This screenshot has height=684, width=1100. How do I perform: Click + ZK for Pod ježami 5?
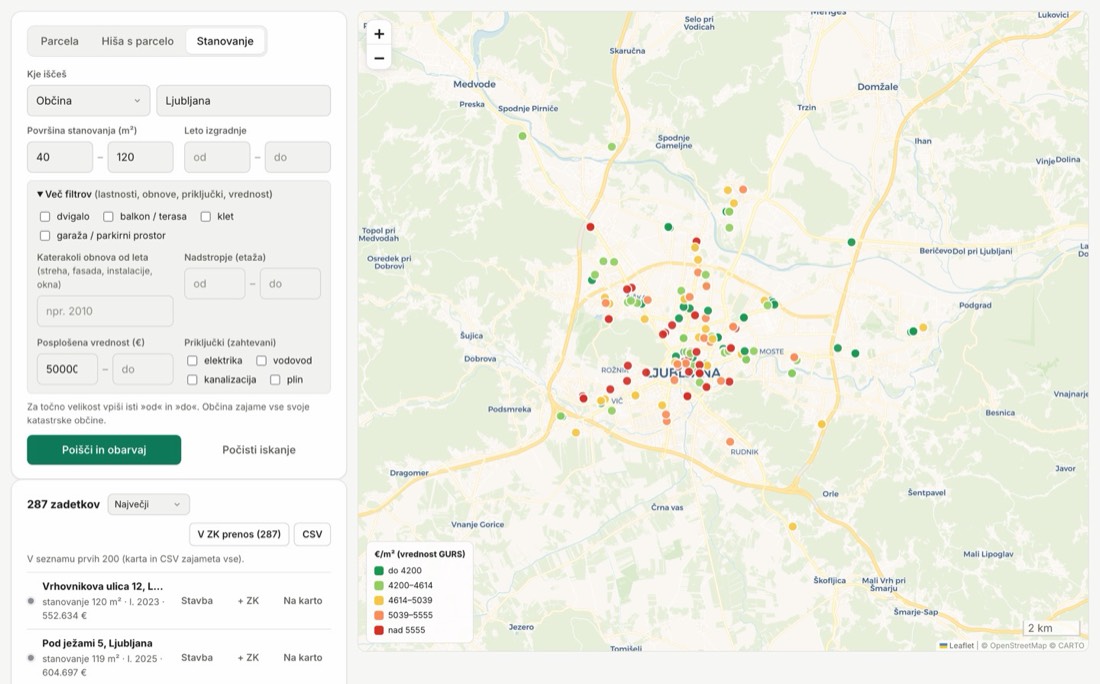click(248, 657)
